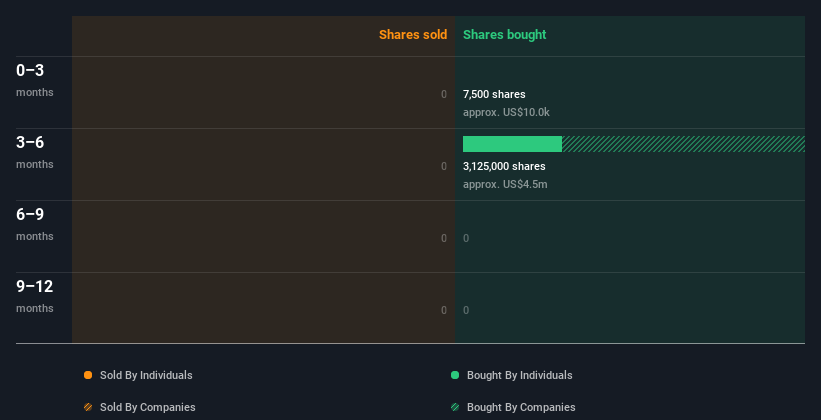
Task: Click the solid green bar in 3–6 months row
Action: [512, 144]
